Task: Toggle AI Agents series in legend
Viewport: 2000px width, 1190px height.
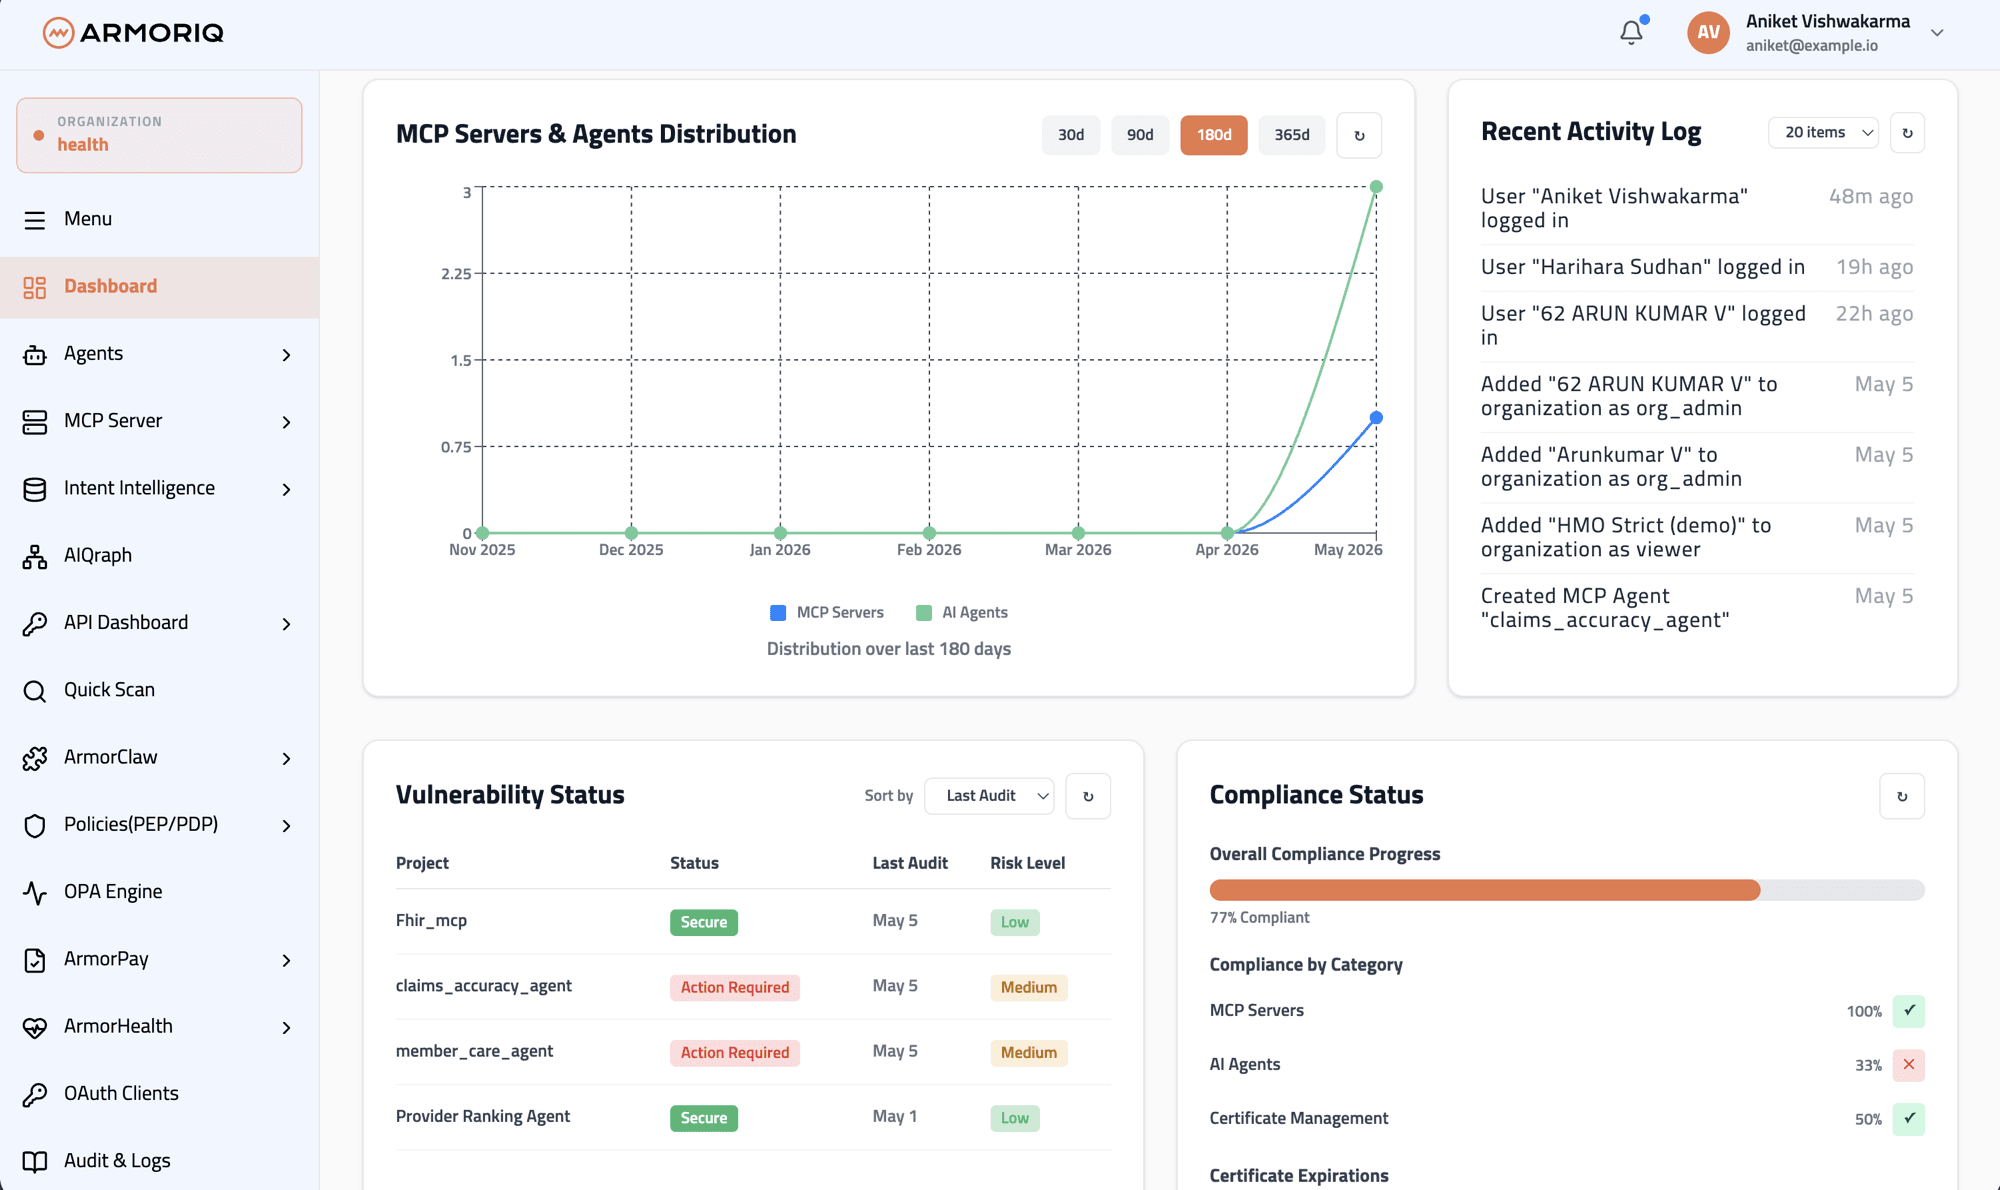Action: [x=962, y=613]
